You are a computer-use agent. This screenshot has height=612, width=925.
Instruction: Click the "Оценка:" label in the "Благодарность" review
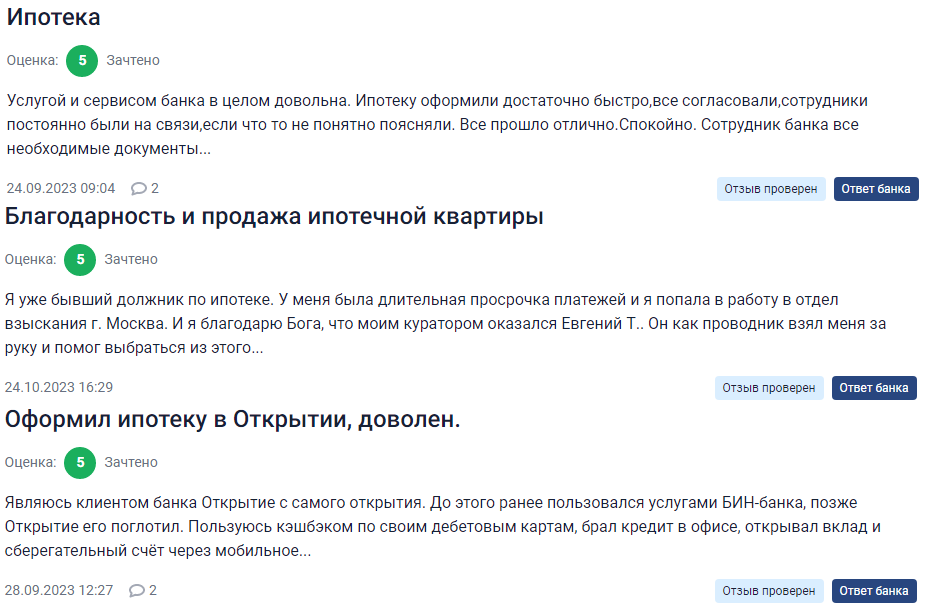pos(31,260)
